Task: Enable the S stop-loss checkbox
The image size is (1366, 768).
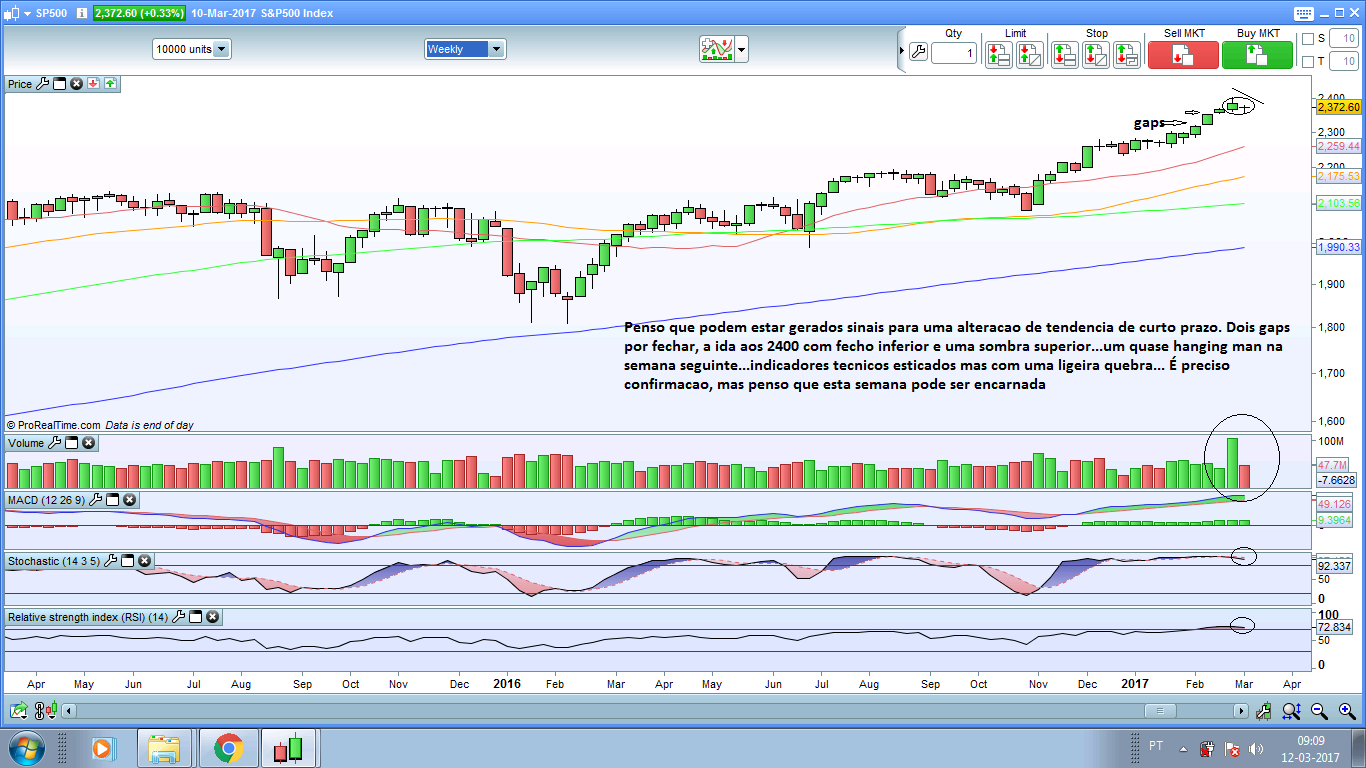Action: tap(1308, 39)
